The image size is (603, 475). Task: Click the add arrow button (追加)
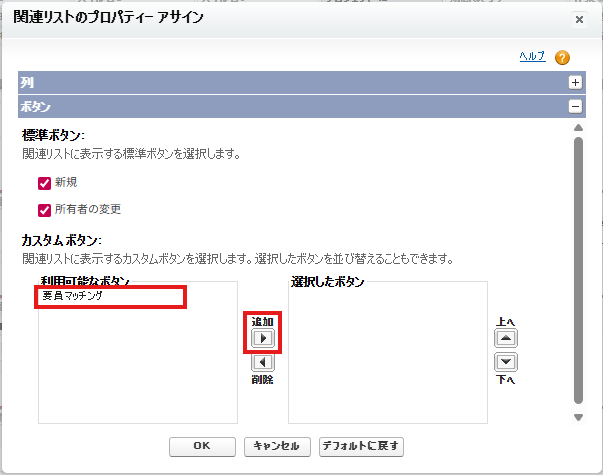(x=262, y=339)
